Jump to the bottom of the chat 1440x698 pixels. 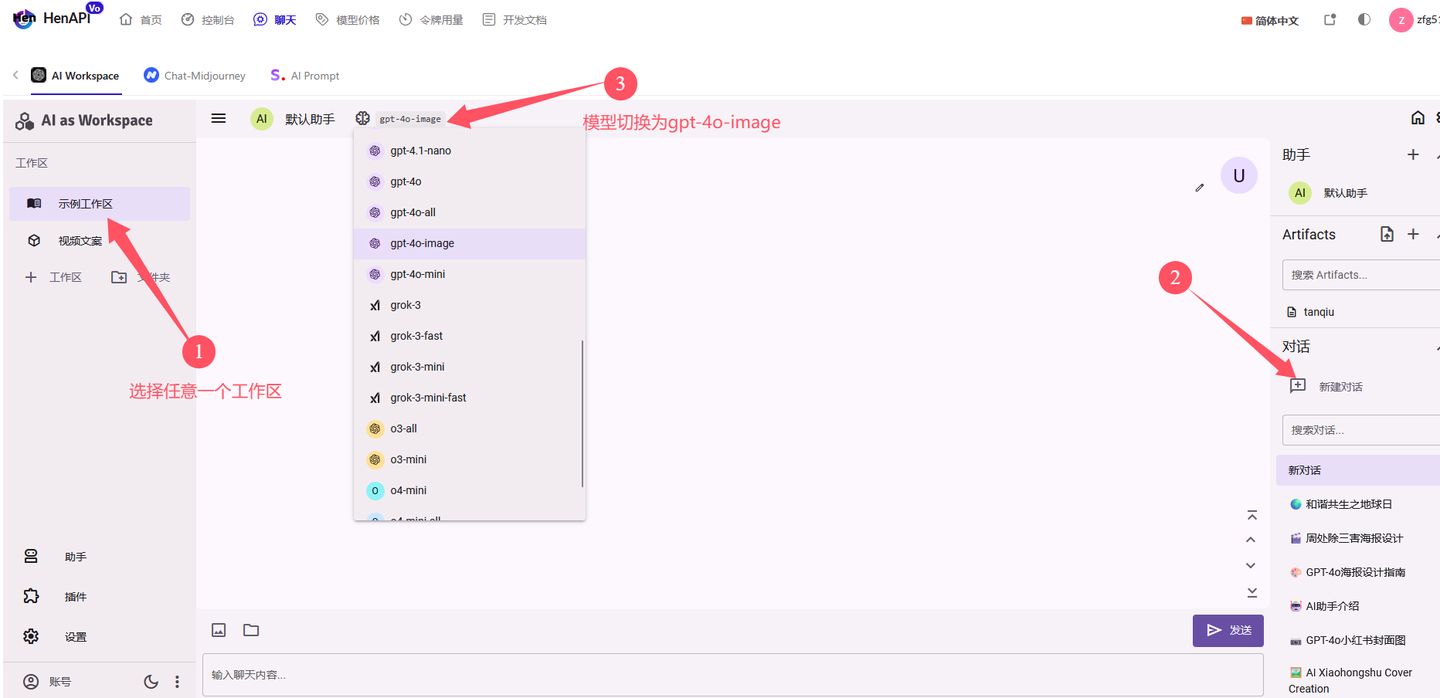click(x=1252, y=592)
